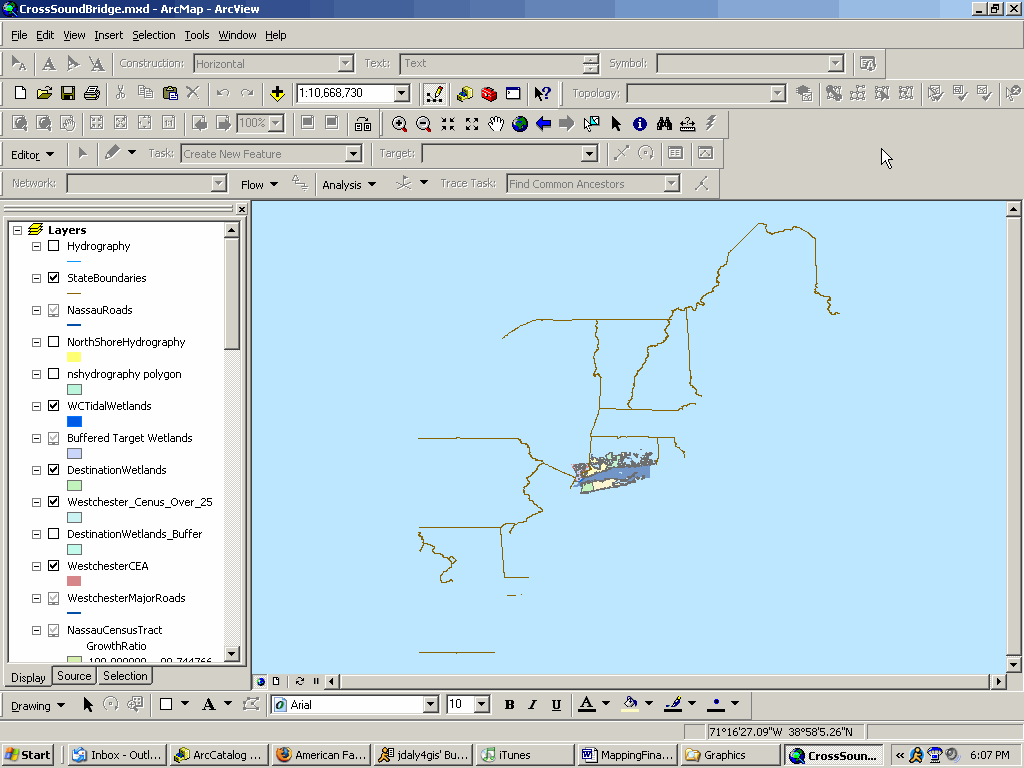This screenshot has height=768, width=1024.
Task: Click the Full Extent globe icon
Action: pyautogui.click(x=520, y=124)
